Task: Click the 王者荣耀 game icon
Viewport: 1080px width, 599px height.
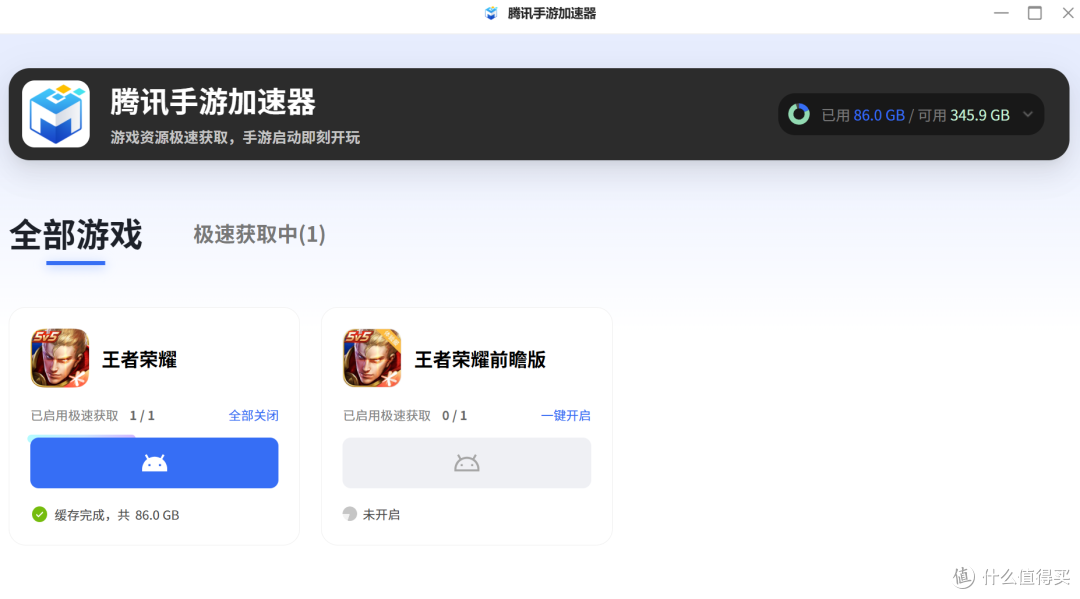Action: pos(60,358)
